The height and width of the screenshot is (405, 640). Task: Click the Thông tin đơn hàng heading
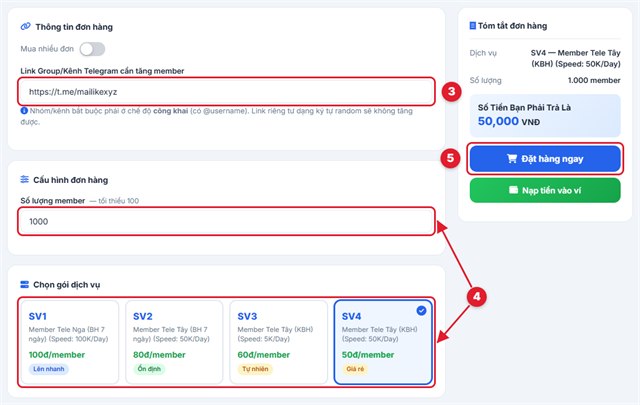click(74, 27)
